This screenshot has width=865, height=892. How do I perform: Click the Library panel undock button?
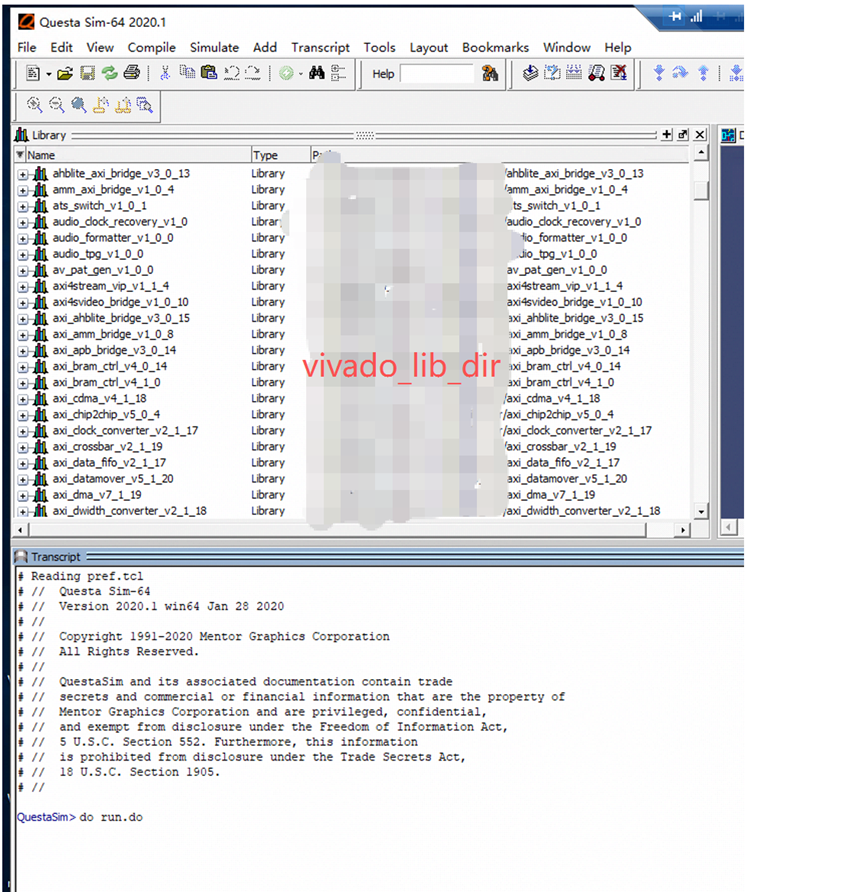[x=683, y=134]
